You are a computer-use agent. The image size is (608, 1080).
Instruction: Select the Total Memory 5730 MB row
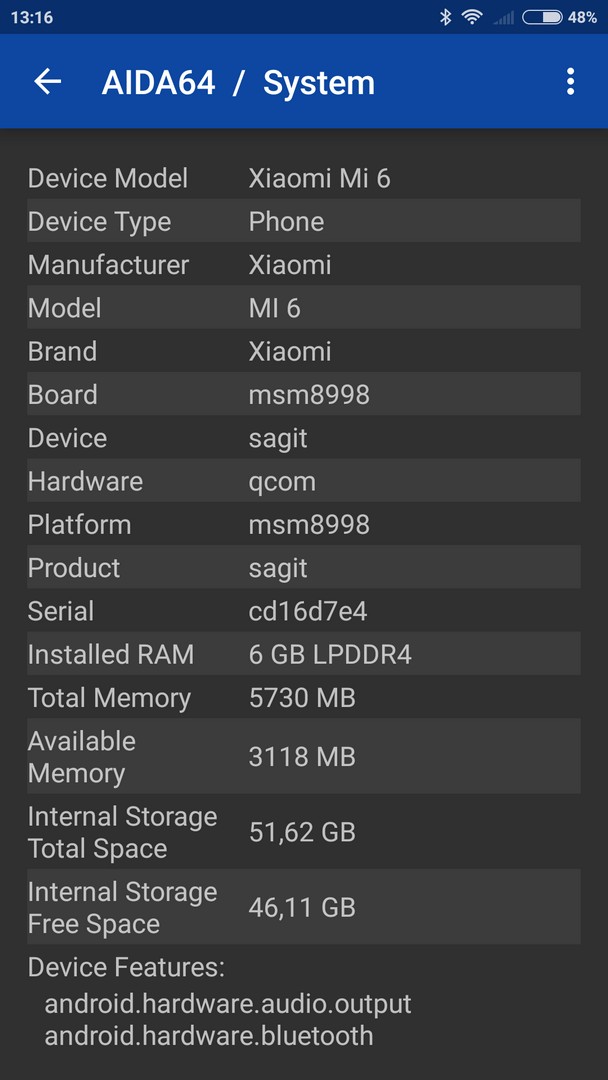click(x=304, y=697)
